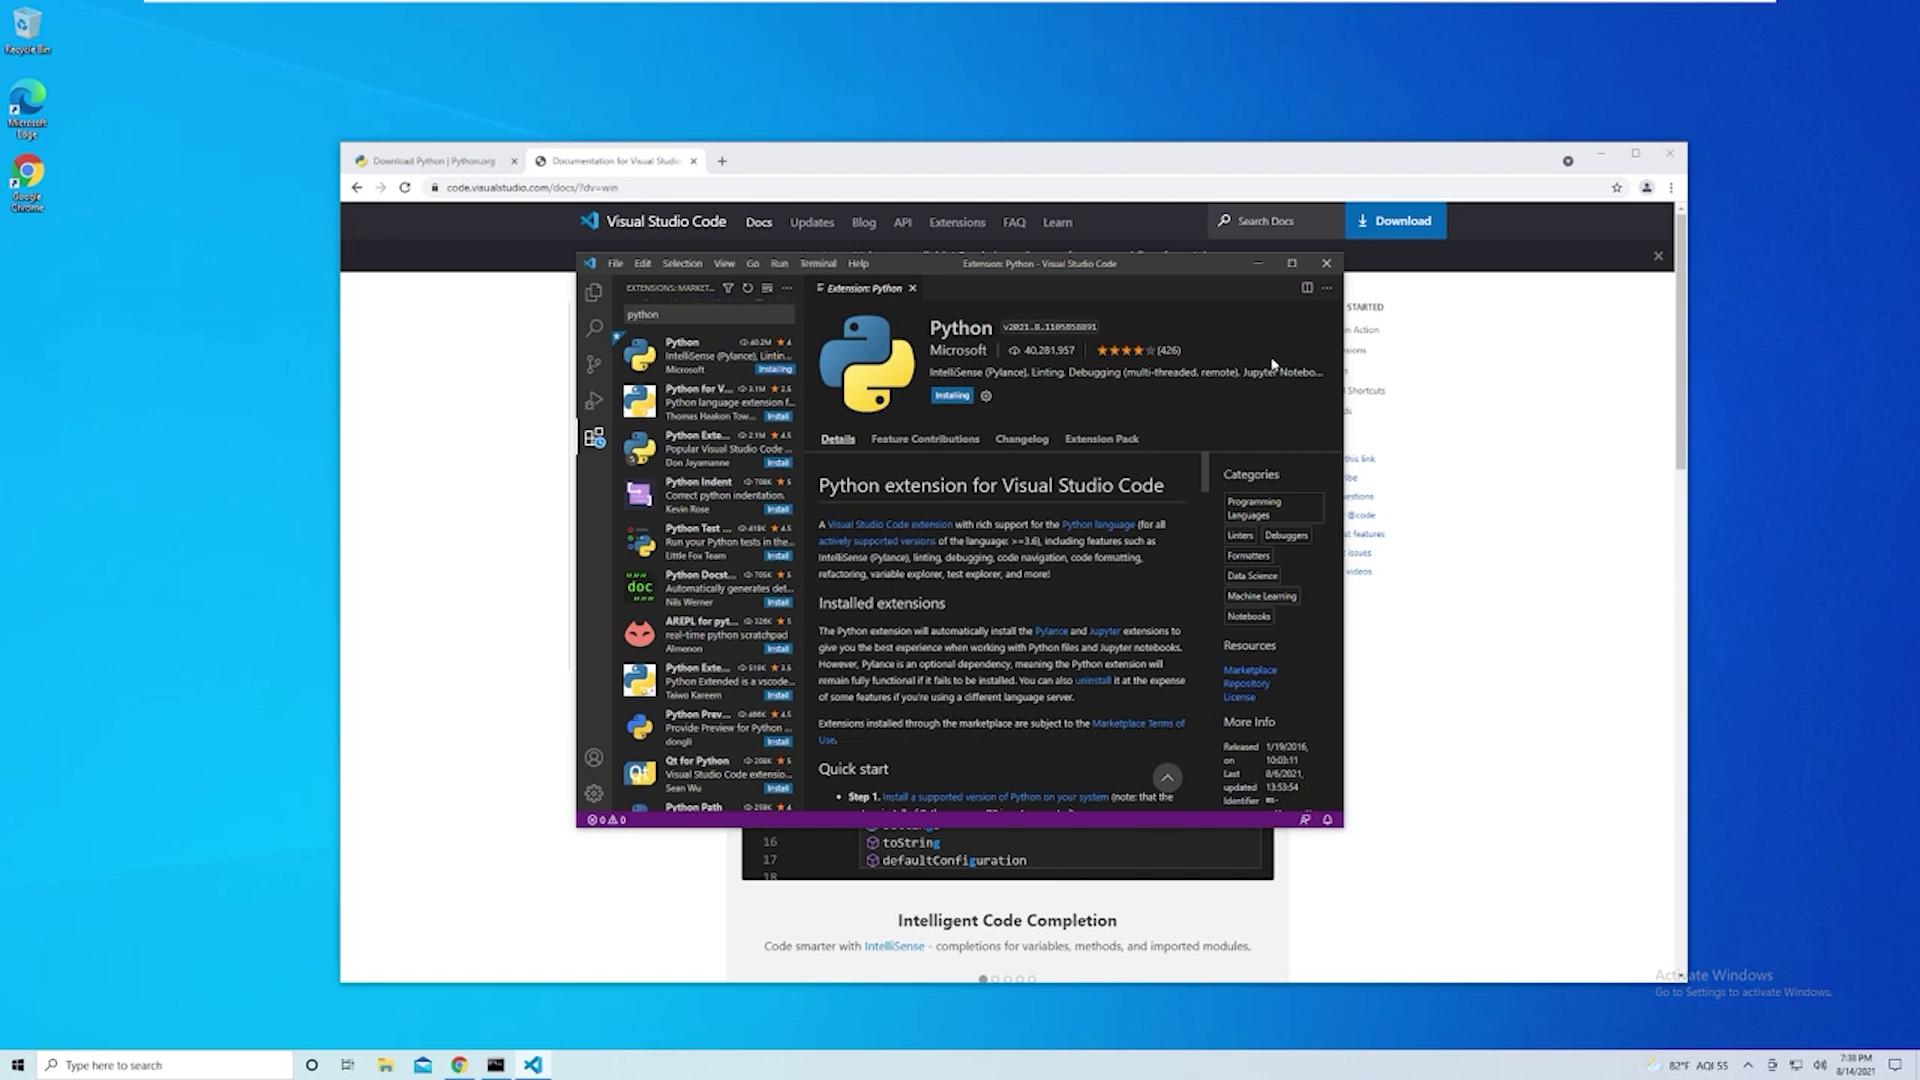Switch to the Changelog tab
Viewport: 1920px width, 1080px height.
coord(1022,439)
